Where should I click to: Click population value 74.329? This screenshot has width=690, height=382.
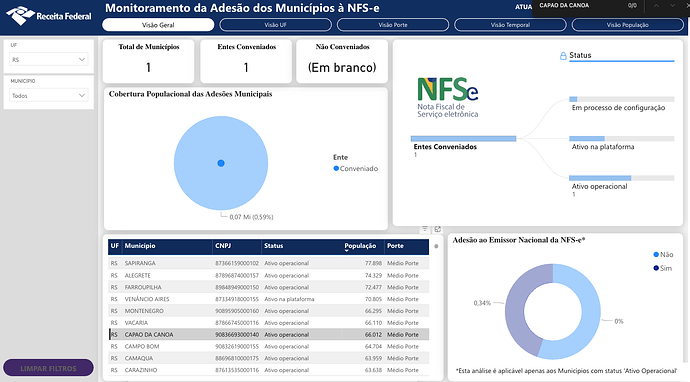[373, 275]
